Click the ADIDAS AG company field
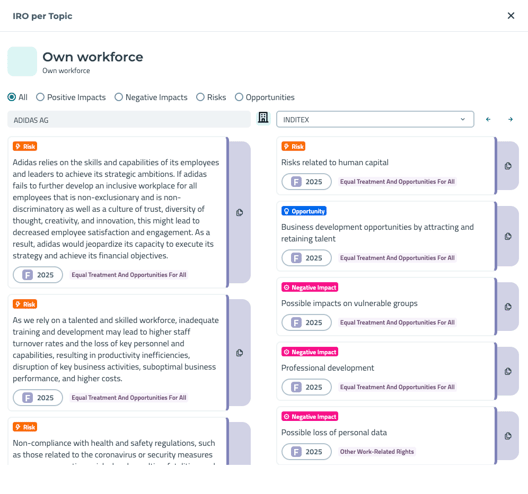Screen dimensions: 528x494 click(129, 120)
